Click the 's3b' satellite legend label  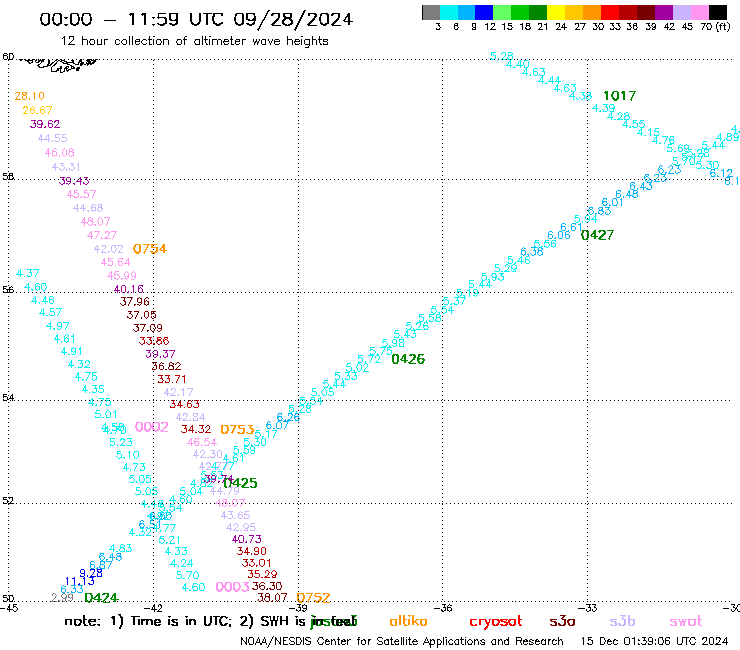[622, 621]
